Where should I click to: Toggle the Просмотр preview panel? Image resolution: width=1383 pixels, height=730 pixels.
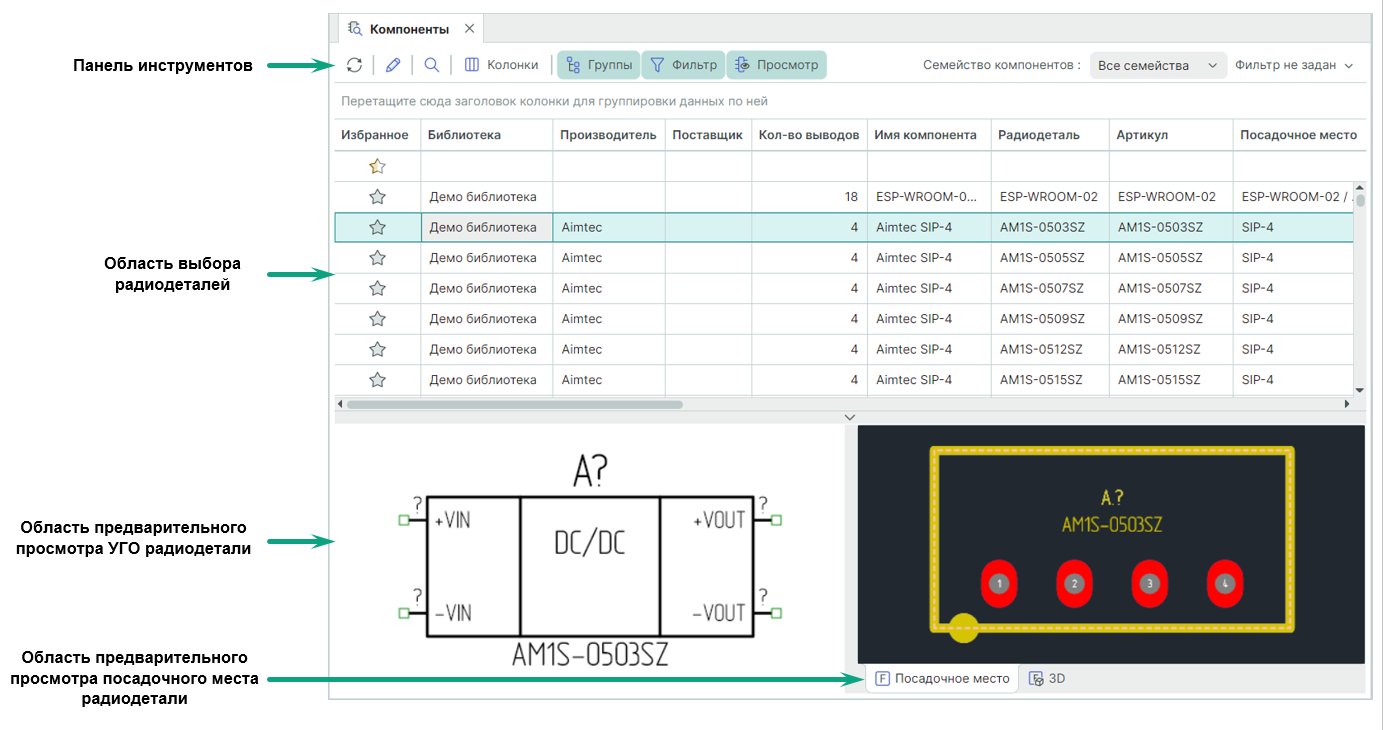click(777, 65)
